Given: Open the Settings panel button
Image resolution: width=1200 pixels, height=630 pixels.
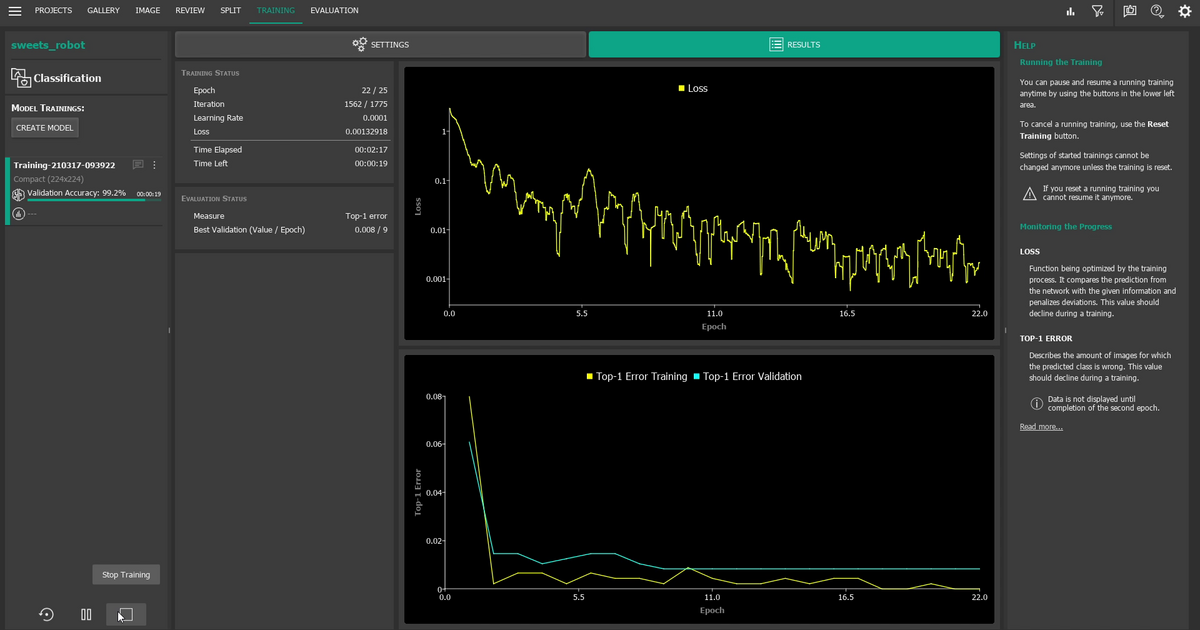Looking at the screenshot, I should [x=380, y=44].
